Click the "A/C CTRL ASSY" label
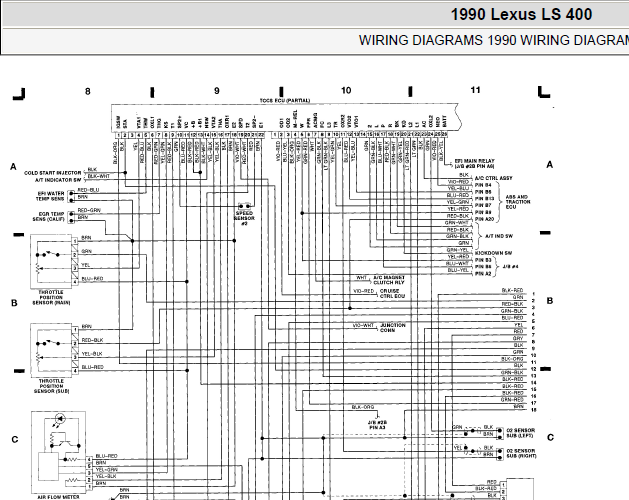The width and height of the screenshot is (629, 500). tap(493, 178)
